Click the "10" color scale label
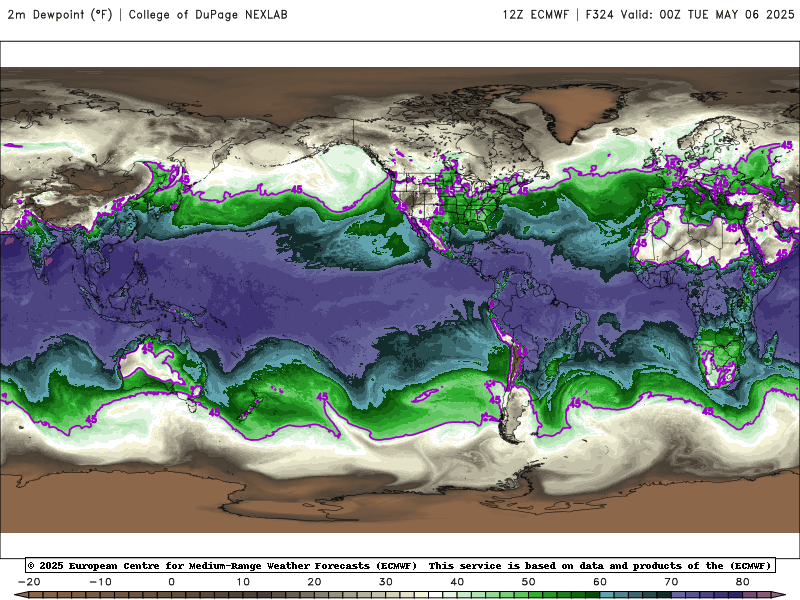The image size is (800, 600). tap(243, 582)
